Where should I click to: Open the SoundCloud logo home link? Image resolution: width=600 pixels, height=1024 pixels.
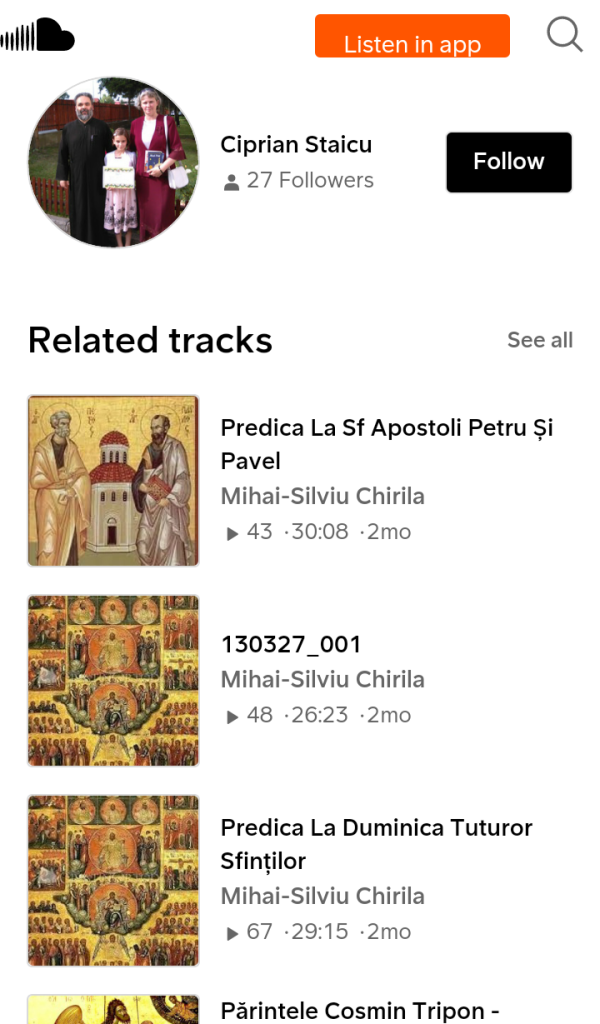(38, 36)
